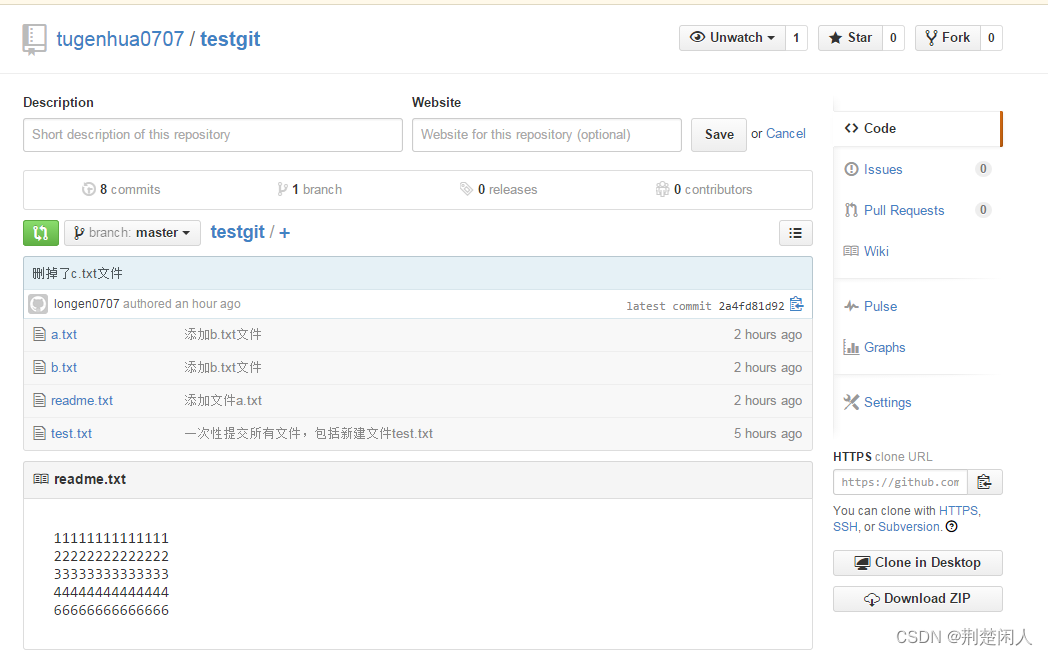This screenshot has width=1048, height=655.
Task: Click the longen0707 author avatar
Action: tap(38, 304)
